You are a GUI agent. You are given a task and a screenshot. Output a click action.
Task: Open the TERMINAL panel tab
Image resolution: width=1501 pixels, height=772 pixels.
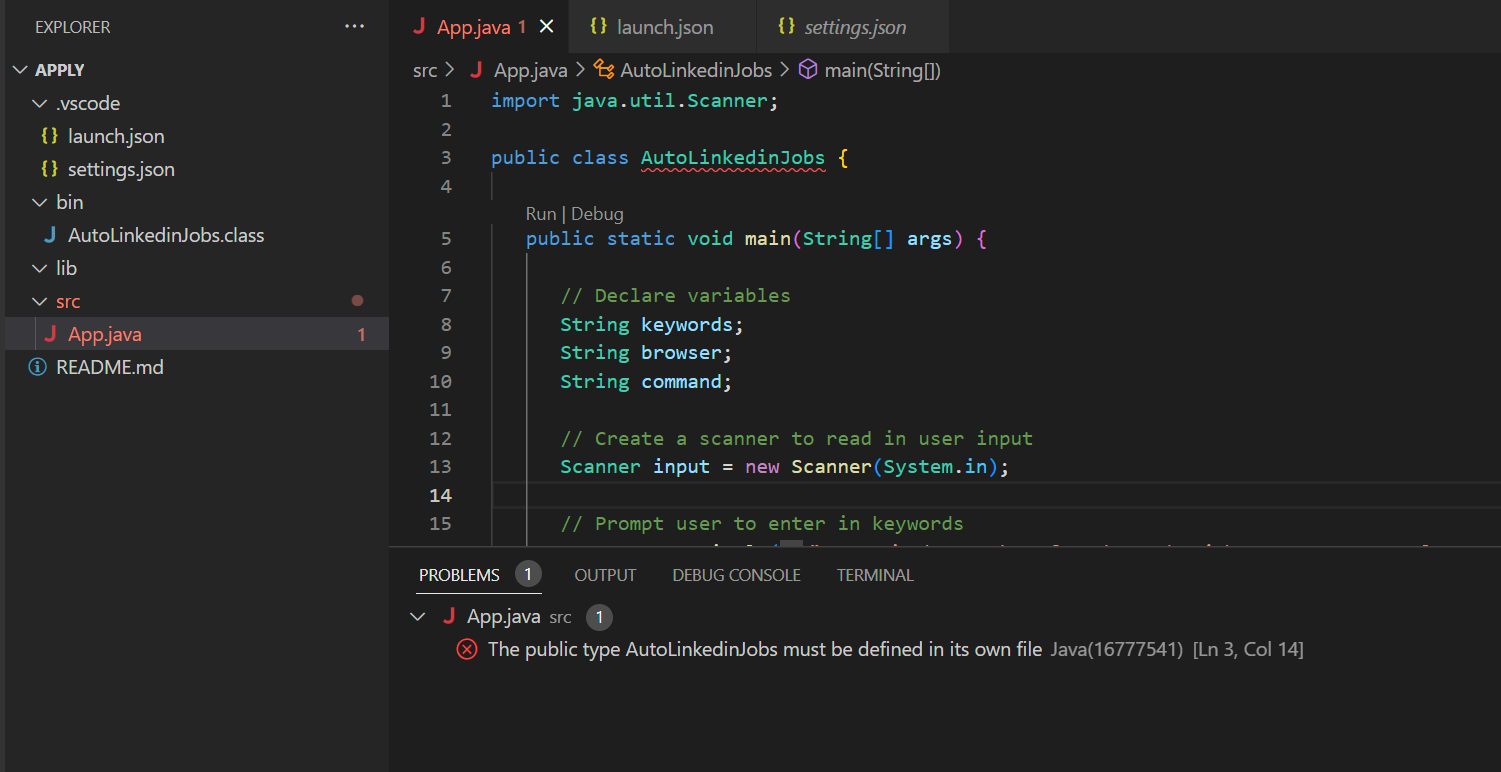point(874,574)
